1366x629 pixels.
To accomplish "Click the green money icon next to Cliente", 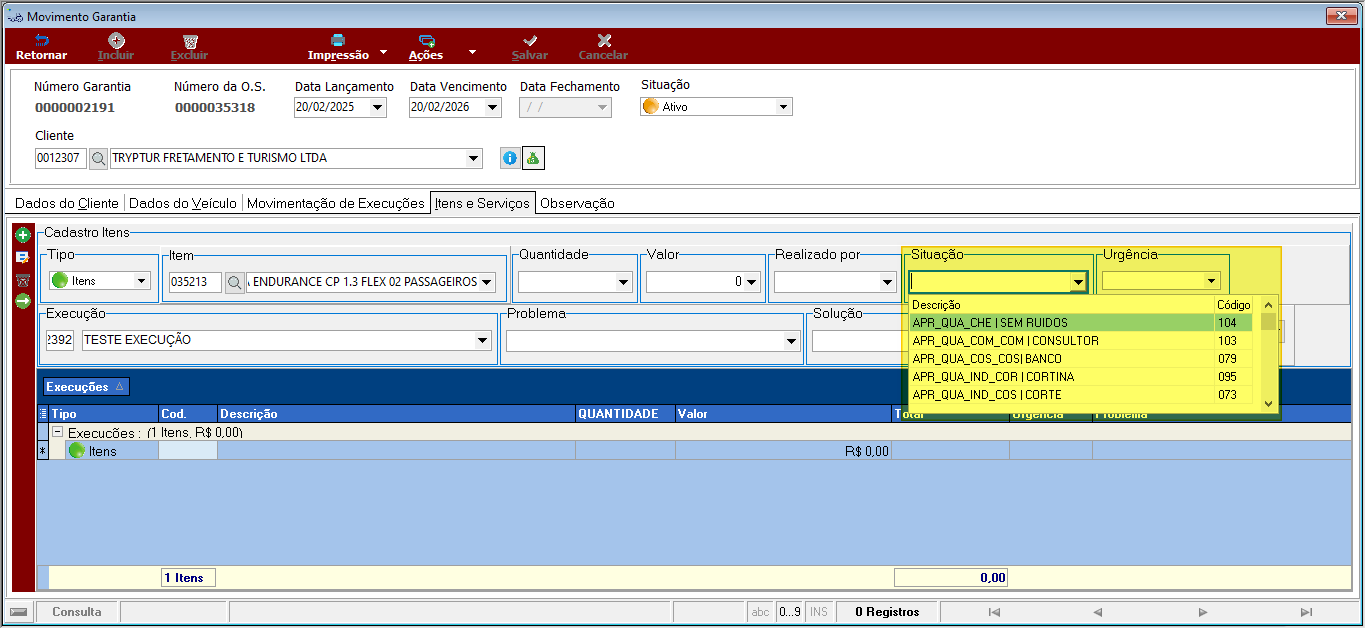I will pyautogui.click(x=533, y=158).
